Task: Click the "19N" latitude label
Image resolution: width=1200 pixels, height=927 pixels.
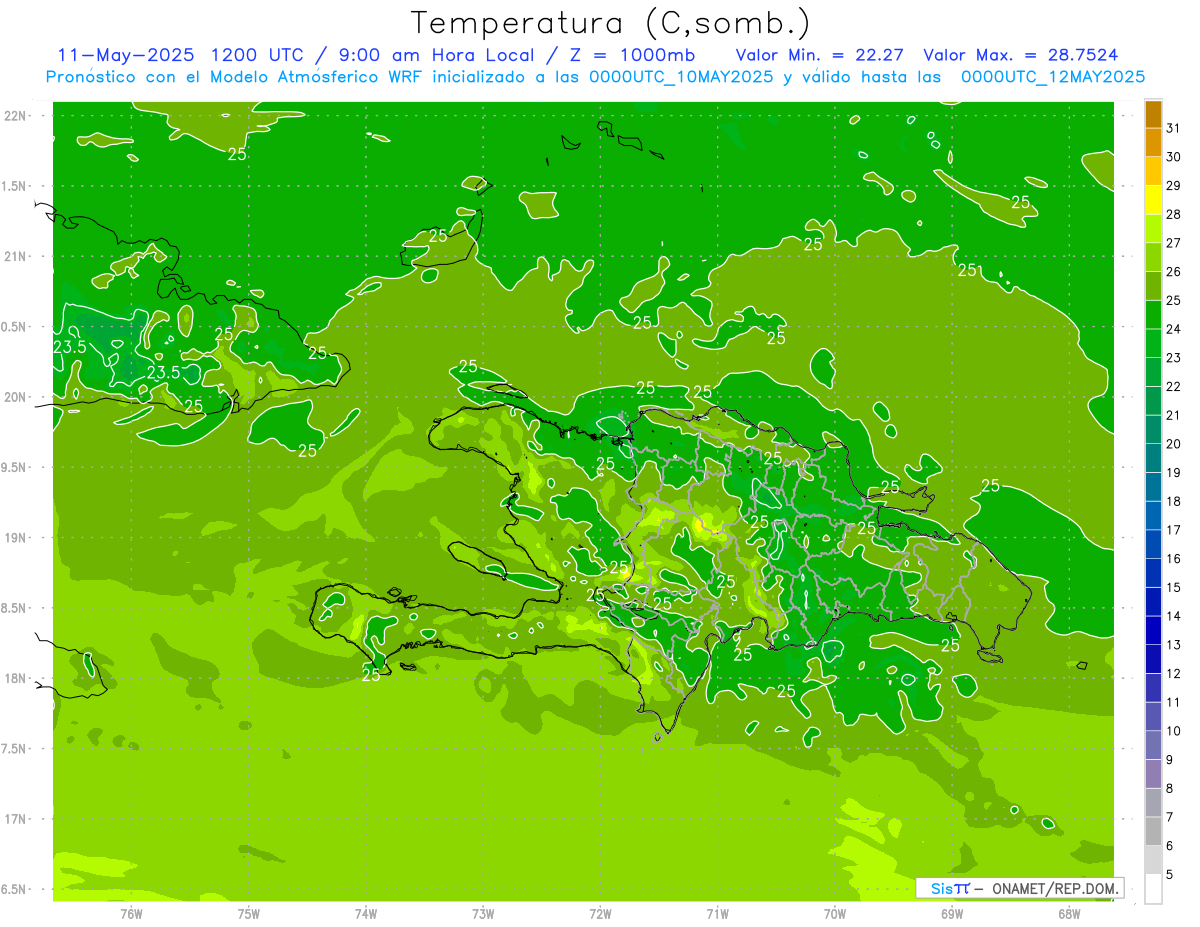Action: pos(15,538)
